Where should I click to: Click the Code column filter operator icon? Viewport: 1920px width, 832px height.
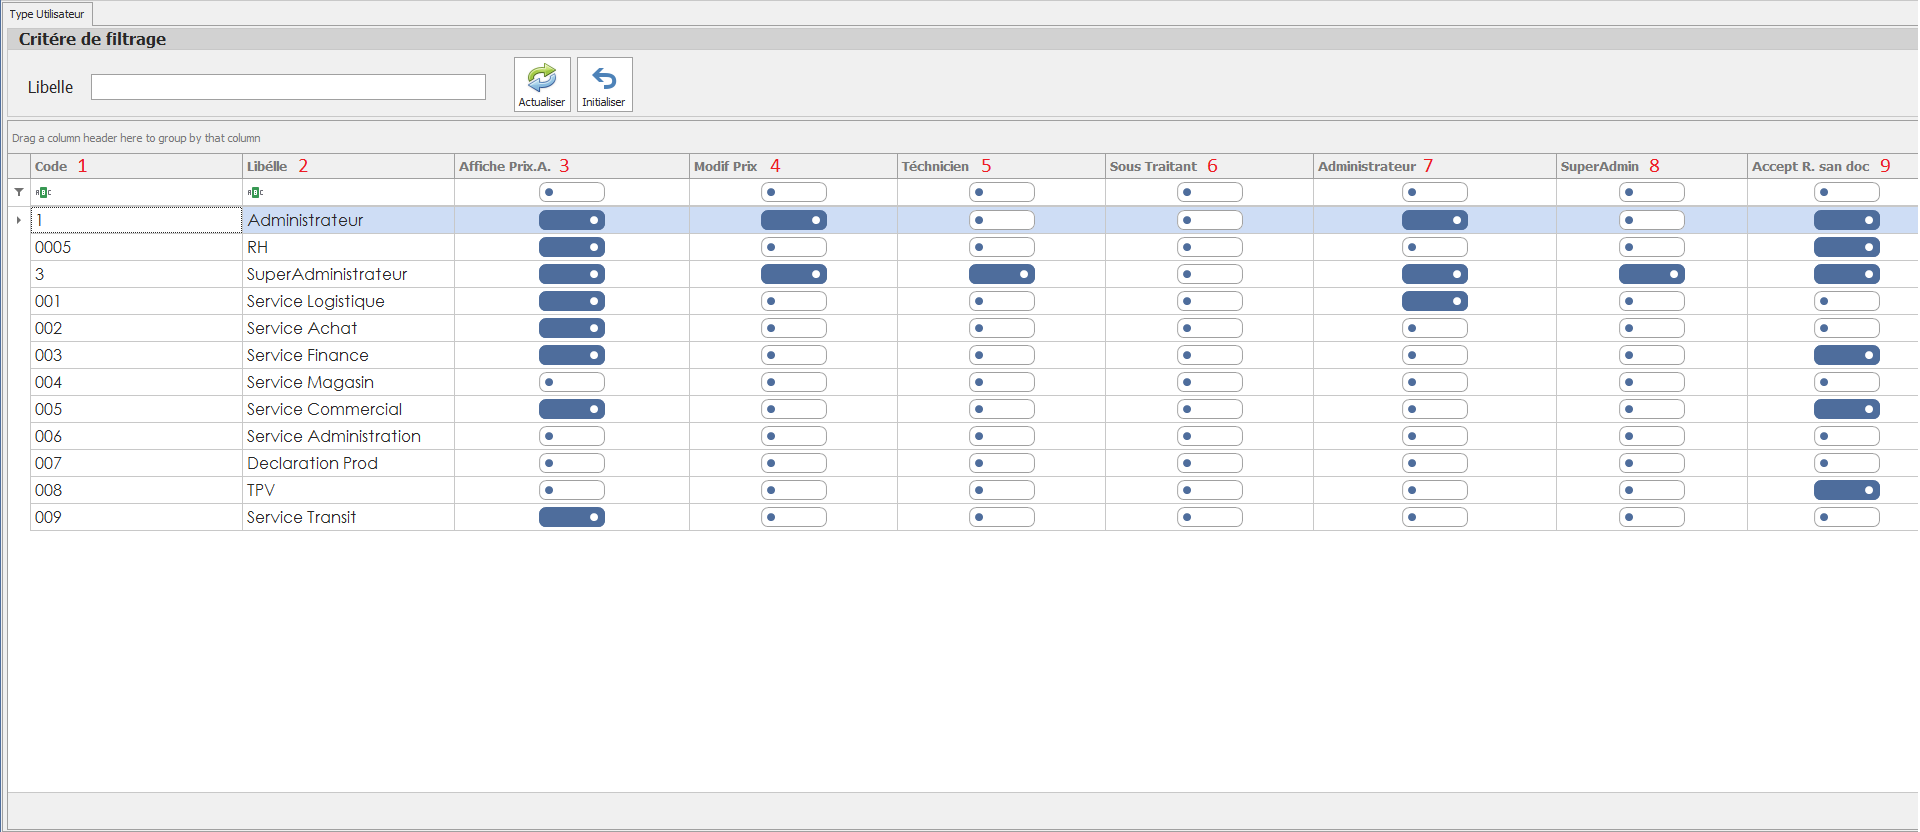[43, 192]
